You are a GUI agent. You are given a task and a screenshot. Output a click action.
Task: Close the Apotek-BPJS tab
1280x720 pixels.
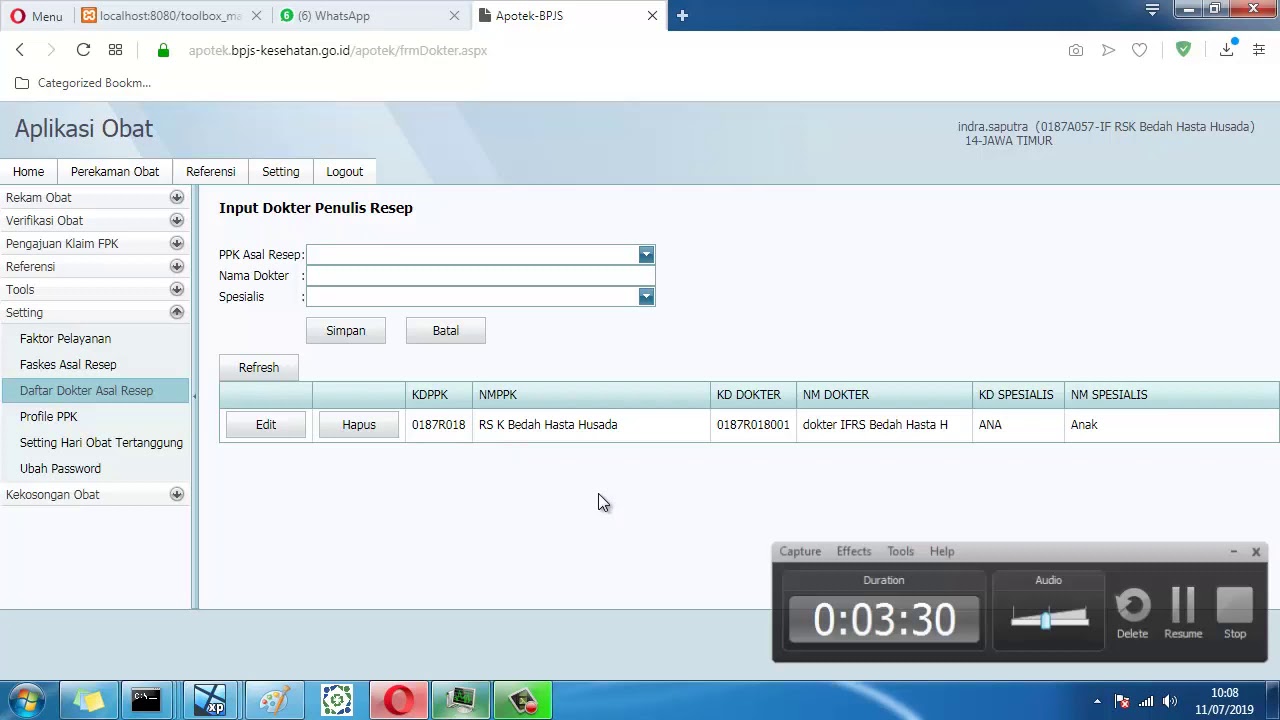[652, 16]
